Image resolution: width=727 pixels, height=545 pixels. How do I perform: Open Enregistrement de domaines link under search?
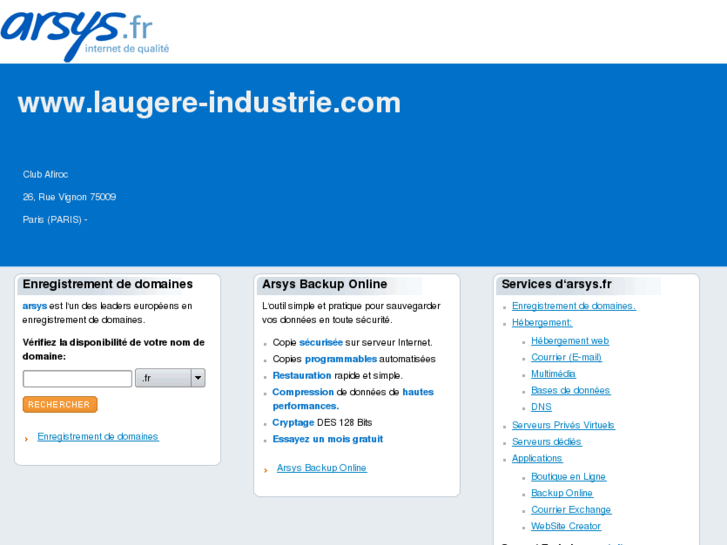pyautogui.click(x=98, y=436)
